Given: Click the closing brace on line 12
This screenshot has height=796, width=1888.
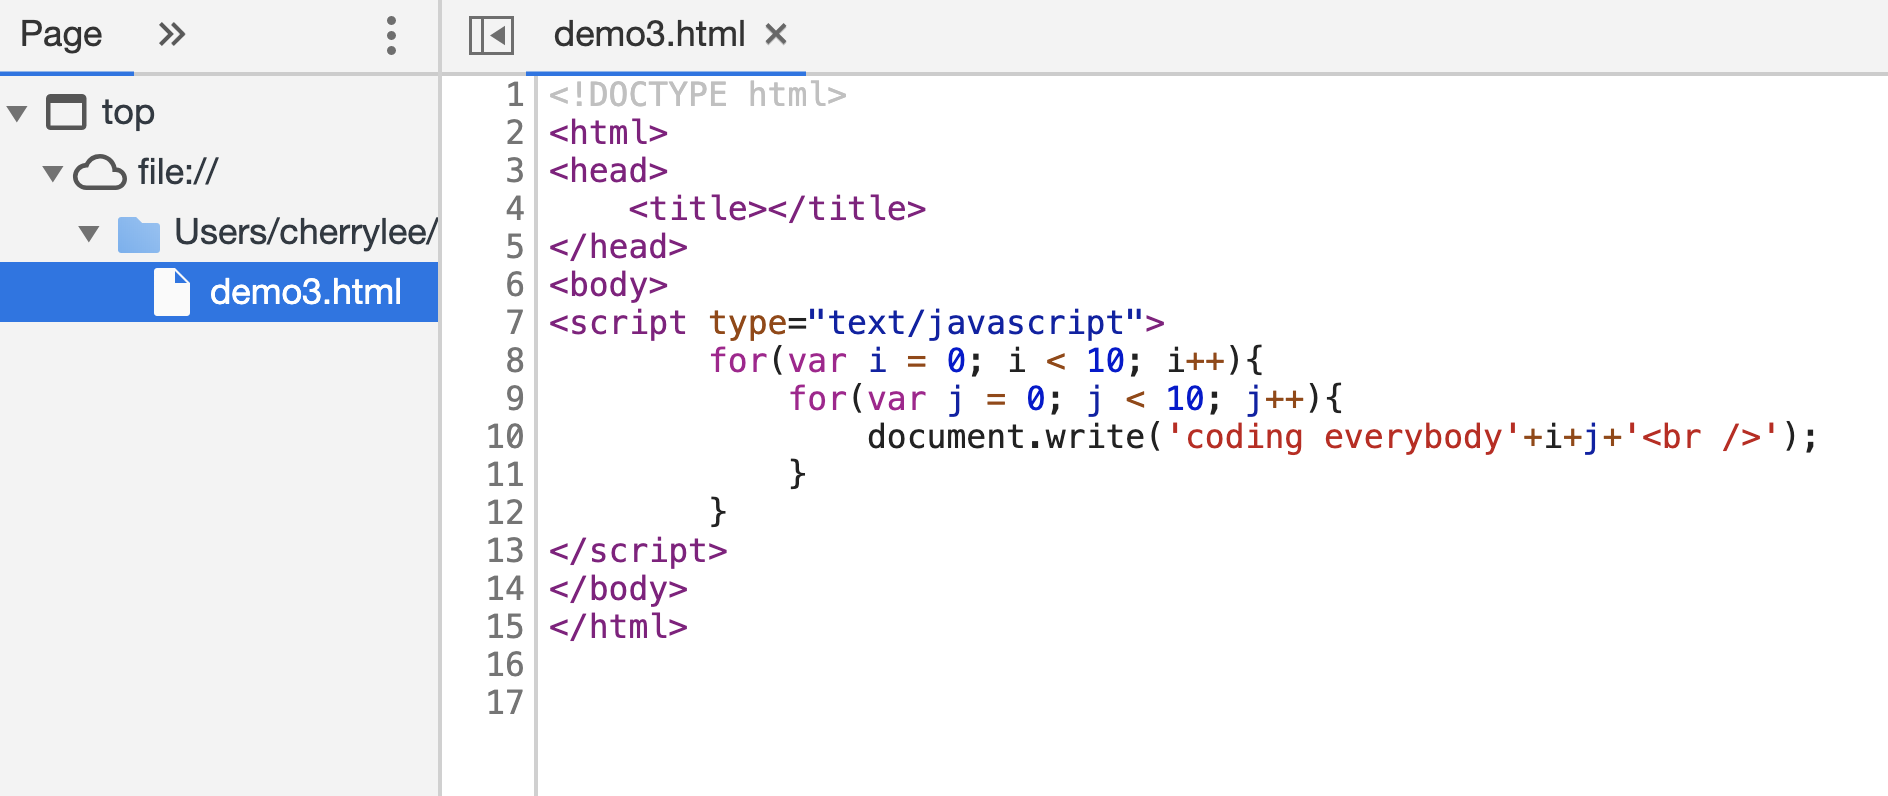Looking at the screenshot, I should [718, 511].
